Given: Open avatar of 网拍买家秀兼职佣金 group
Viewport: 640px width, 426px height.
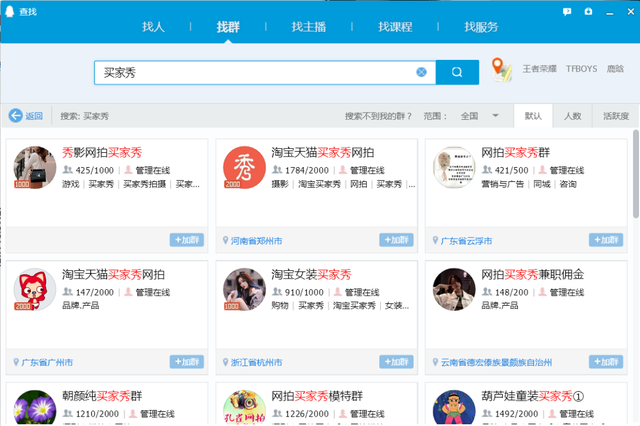Looking at the screenshot, I should pyautogui.click(x=454, y=289).
